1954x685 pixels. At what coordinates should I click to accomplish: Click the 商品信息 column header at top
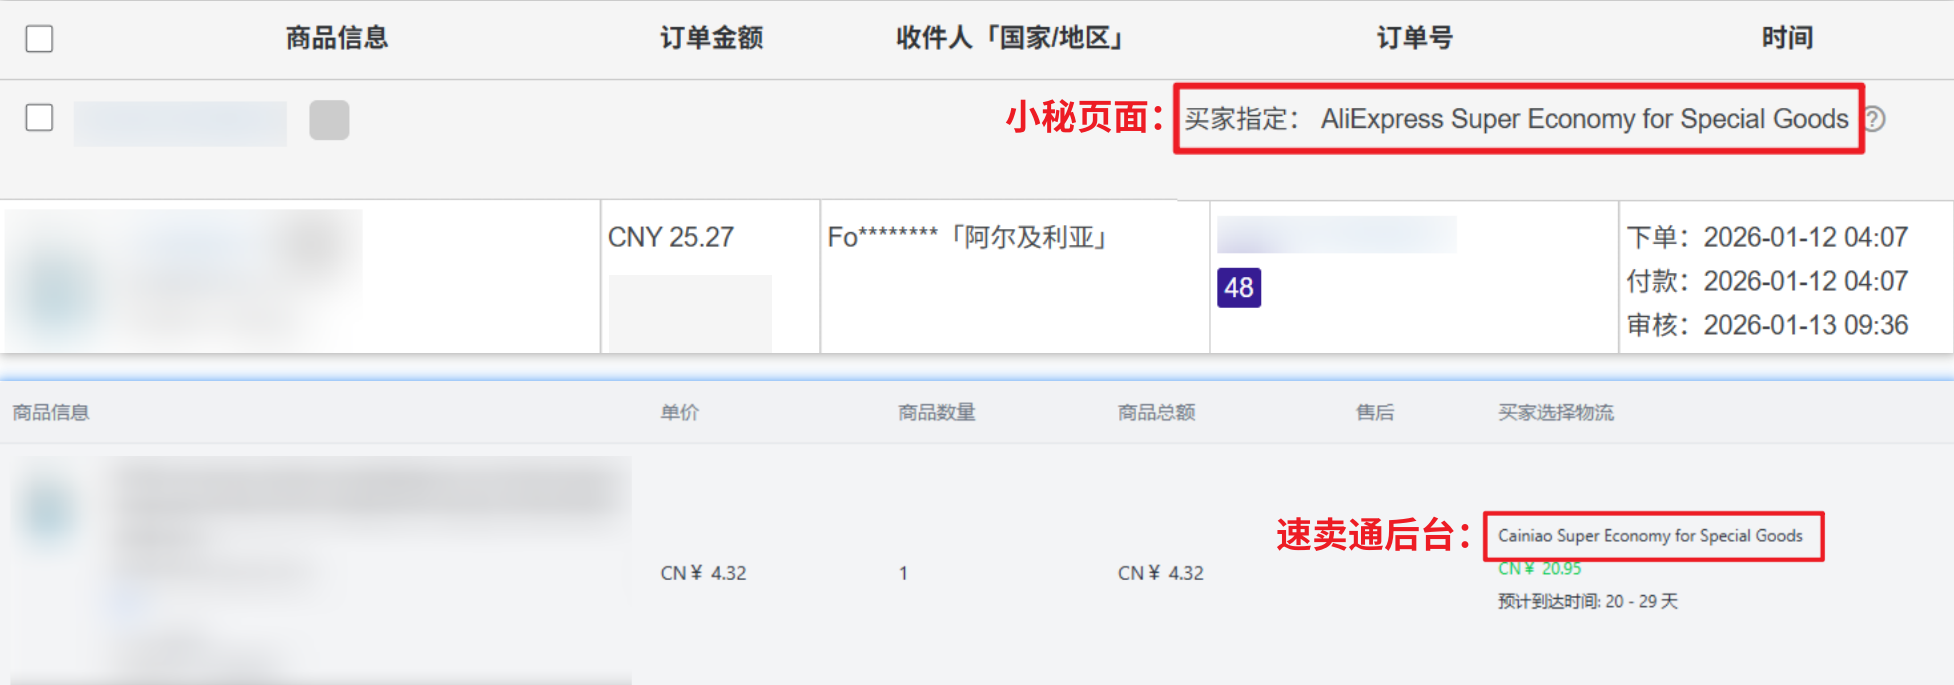(337, 38)
